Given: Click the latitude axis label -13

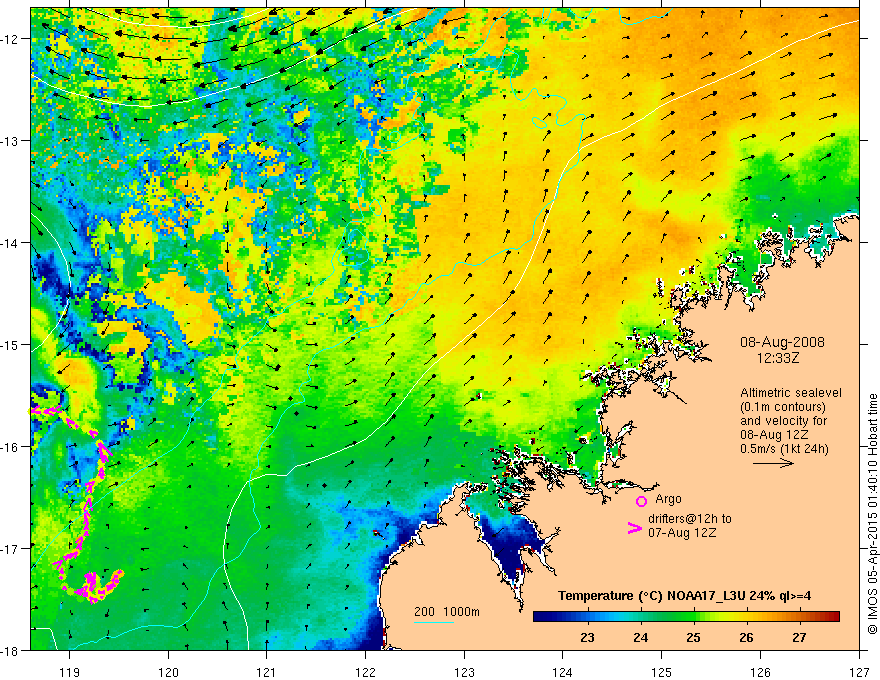Looking at the screenshot, I should coord(10,141).
